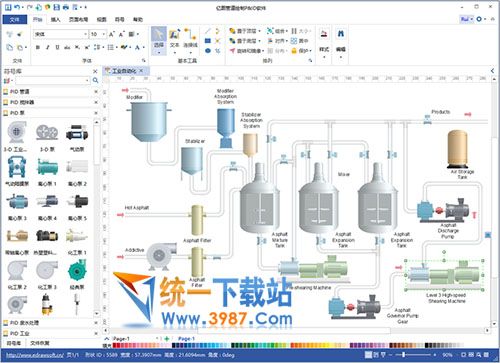Choose the Connector line tool
The height and width of the screenshot is (363, 500).
point(190,39)
